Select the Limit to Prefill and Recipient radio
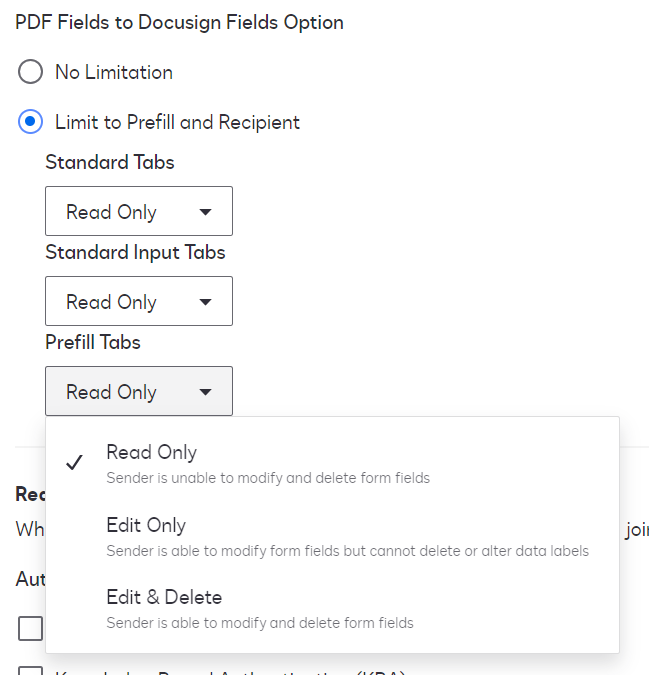Screen dimensions: 649x675 coord(31,122)
